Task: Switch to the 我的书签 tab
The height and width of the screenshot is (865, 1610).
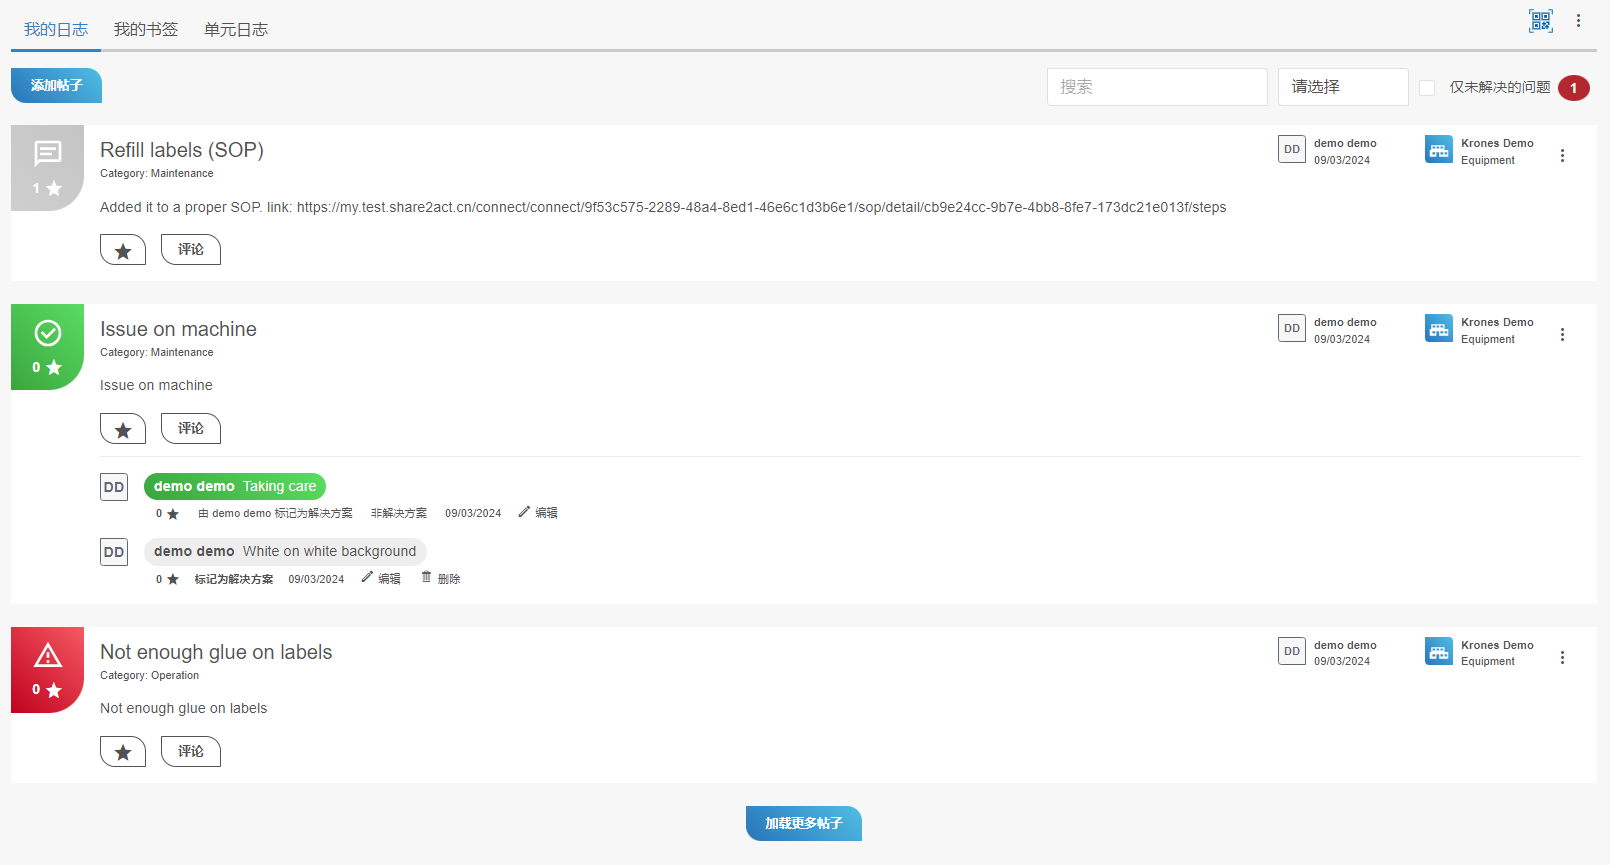Action: point(146,29)
